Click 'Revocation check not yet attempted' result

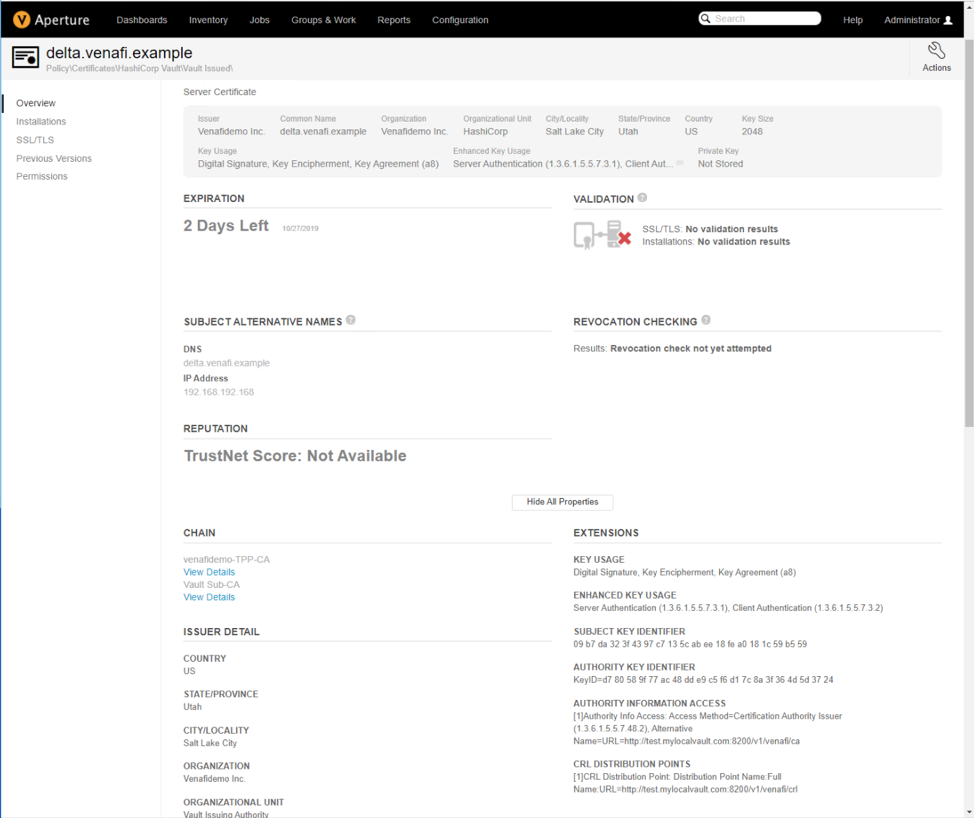point(691,348)
